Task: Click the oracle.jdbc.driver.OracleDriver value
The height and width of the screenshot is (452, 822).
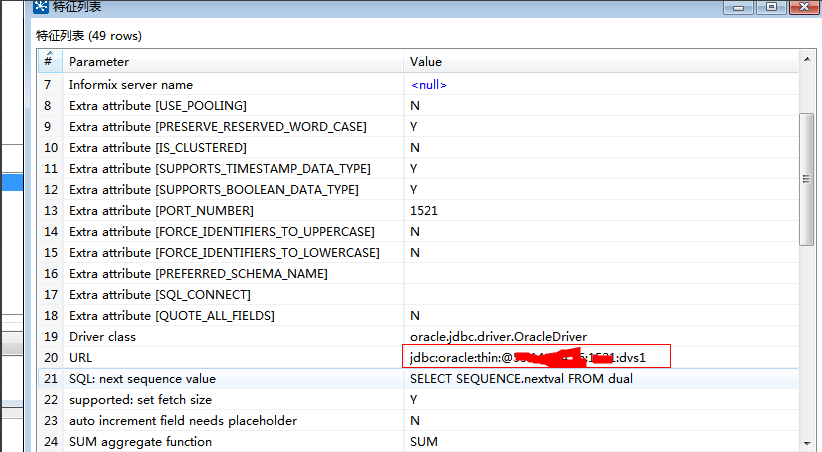Action: (498, 336)
